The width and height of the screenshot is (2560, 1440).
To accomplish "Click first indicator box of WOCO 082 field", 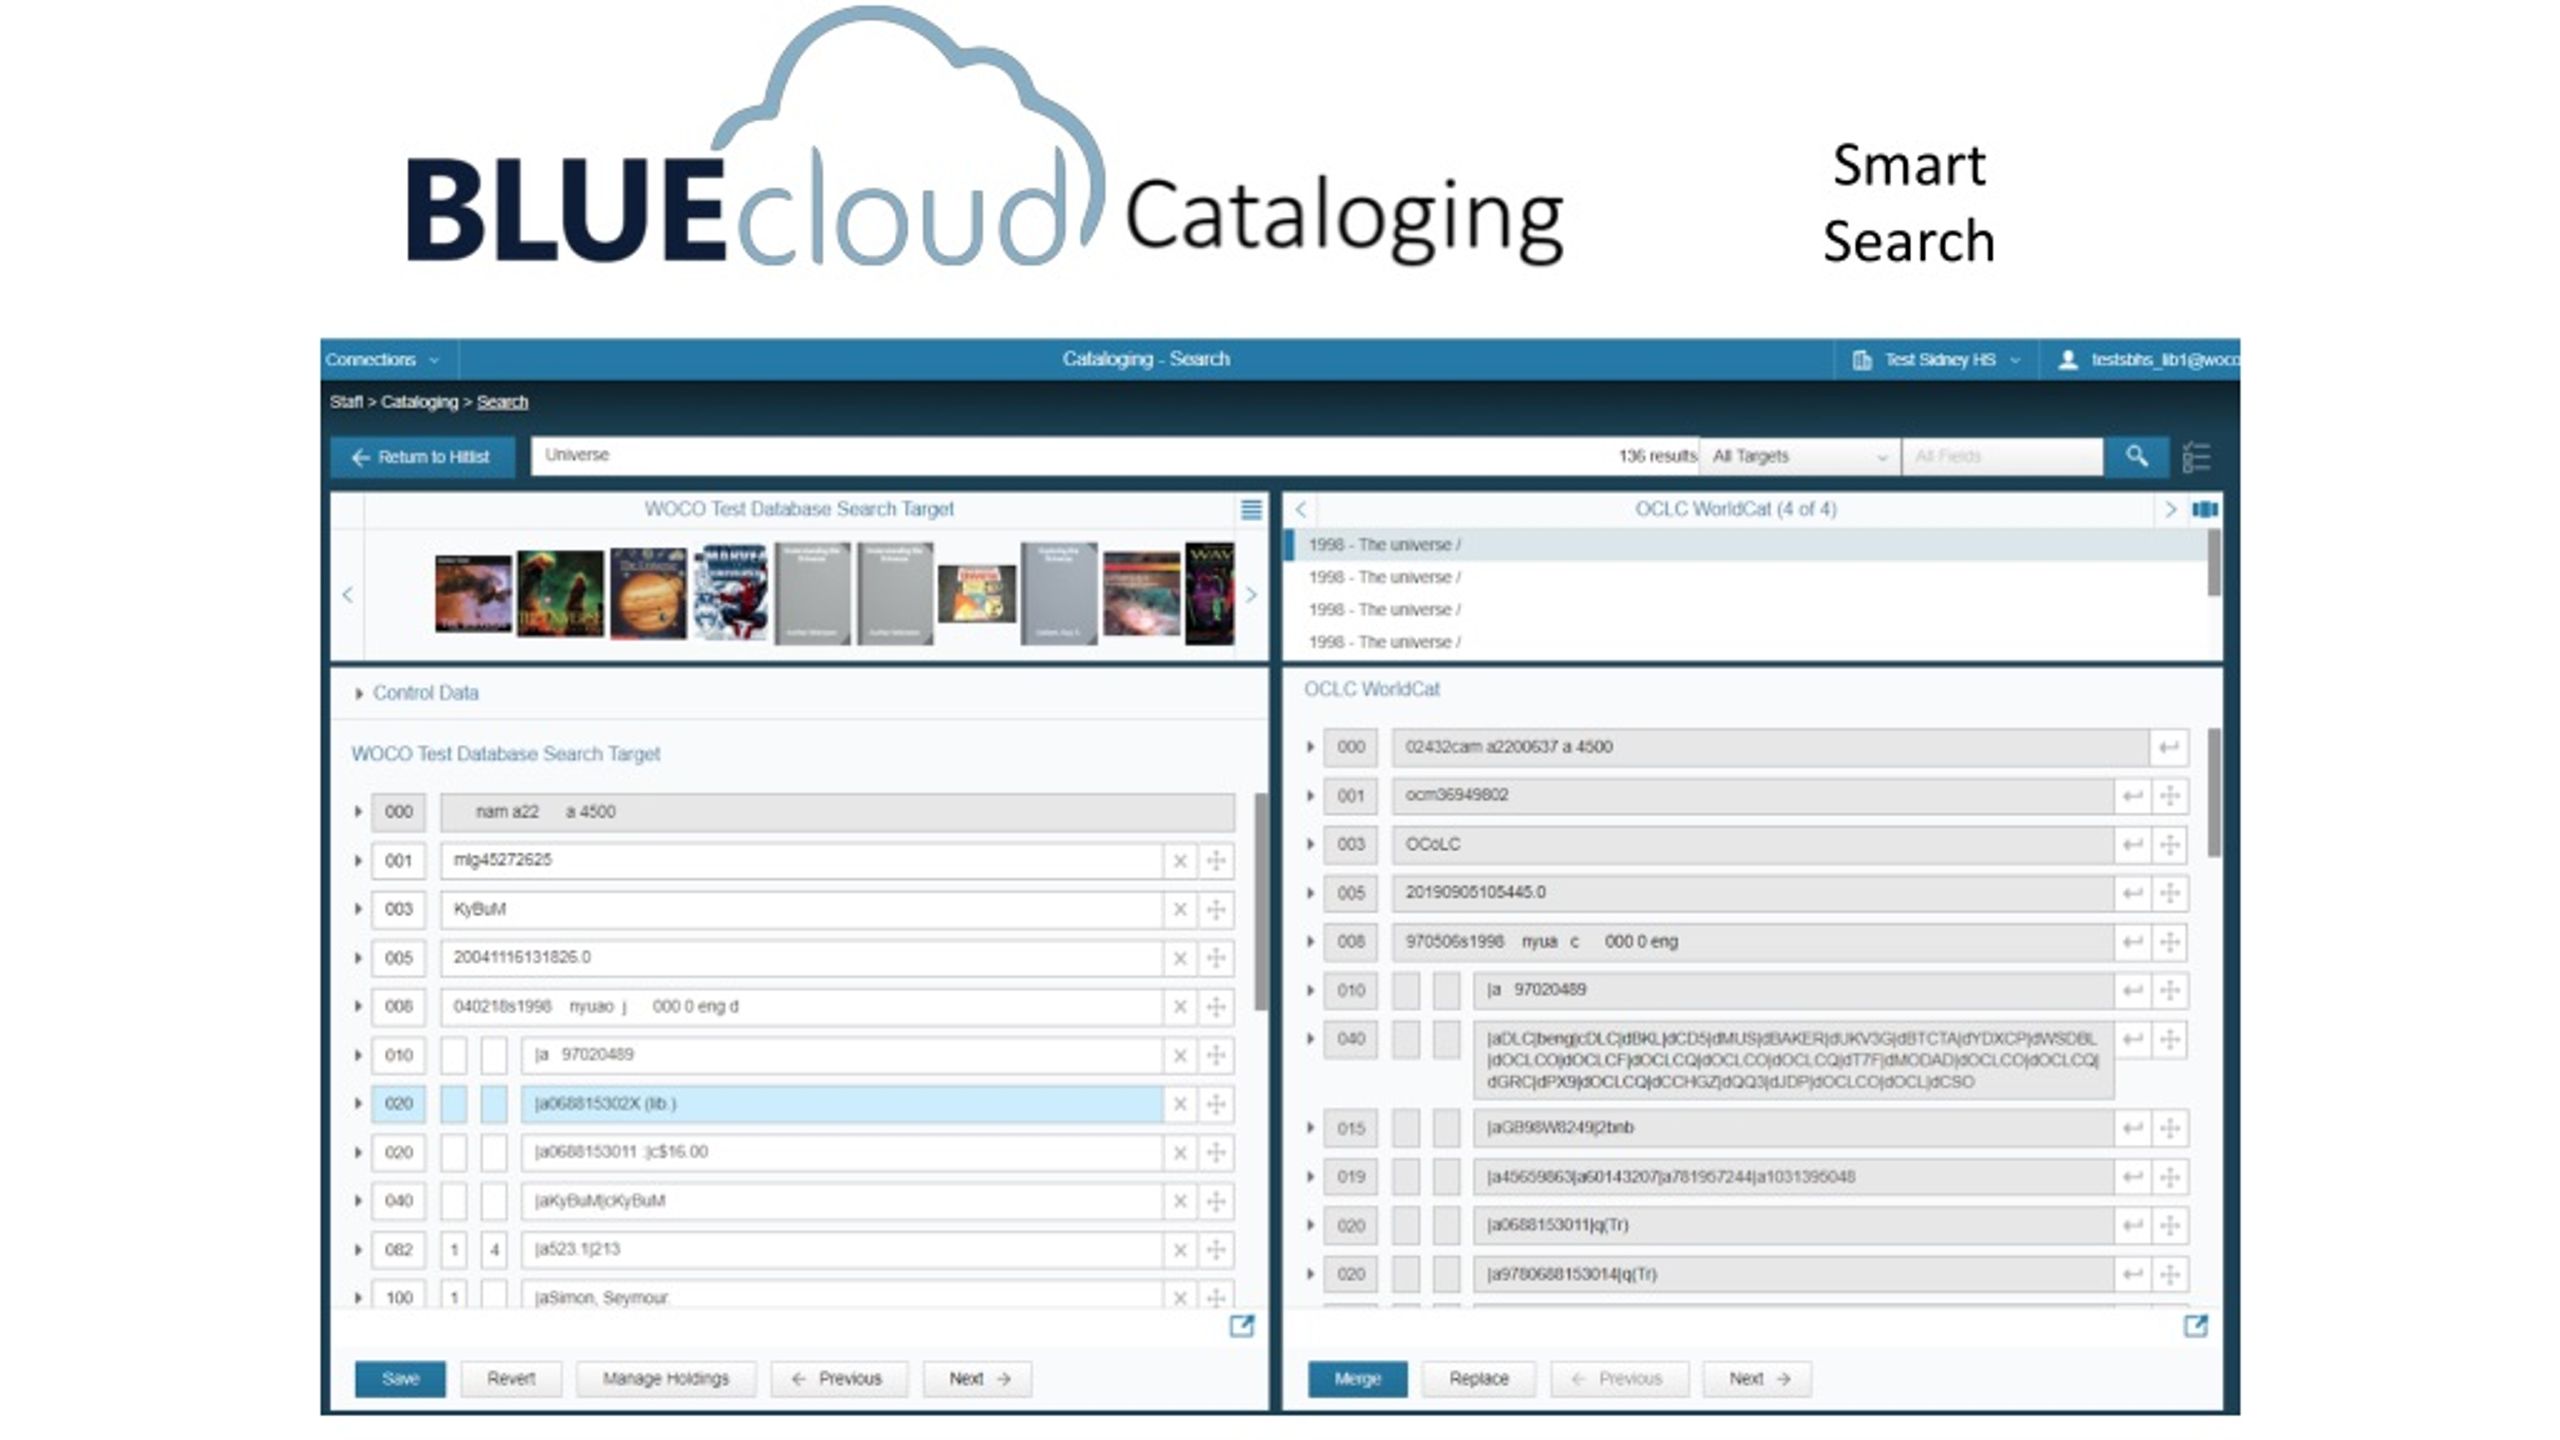I will (x=454, y=1249).
